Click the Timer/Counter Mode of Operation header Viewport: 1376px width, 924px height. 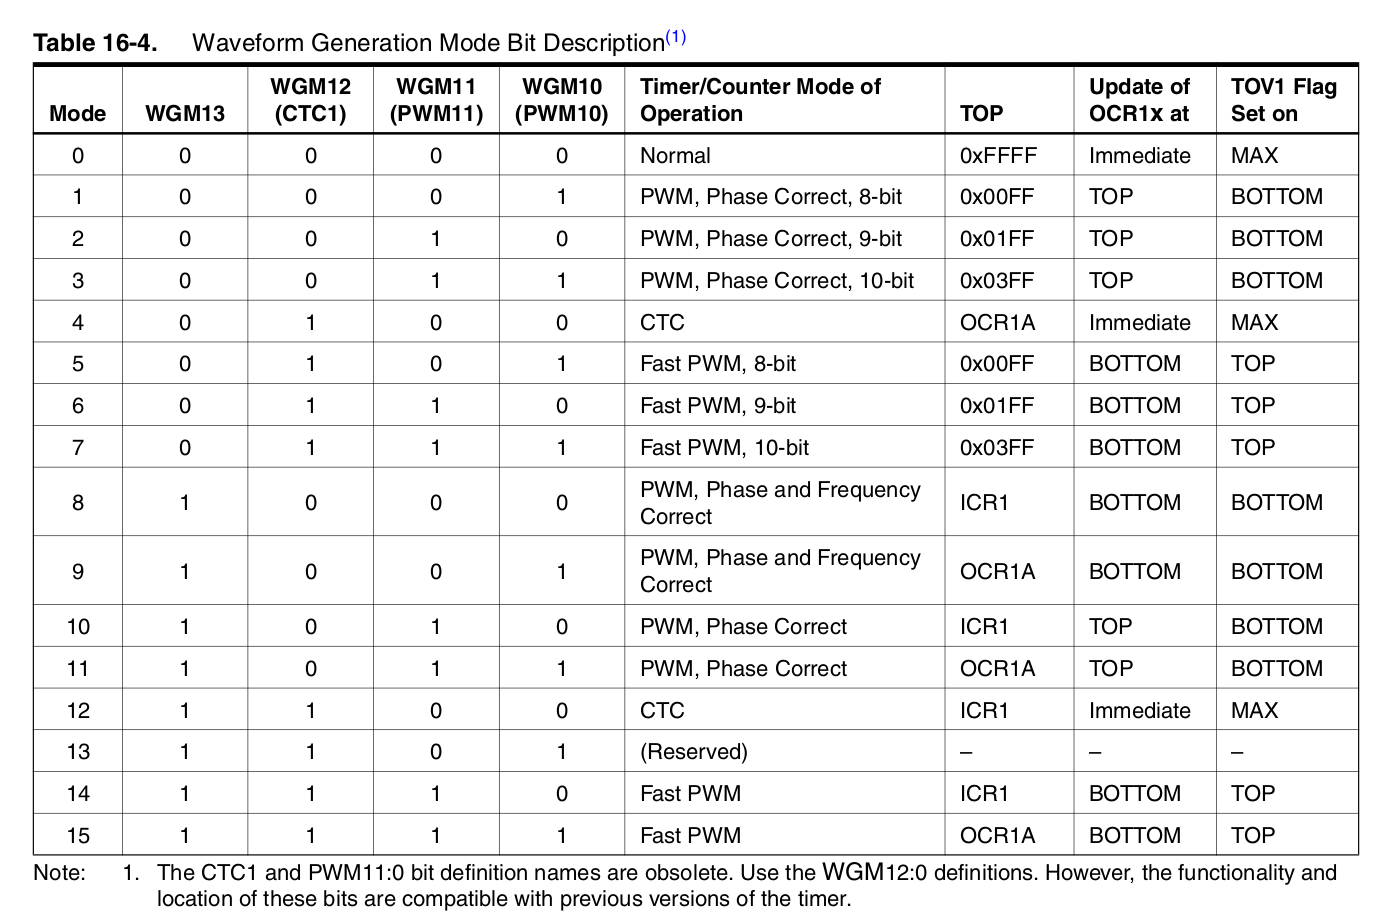click(760, 100)
